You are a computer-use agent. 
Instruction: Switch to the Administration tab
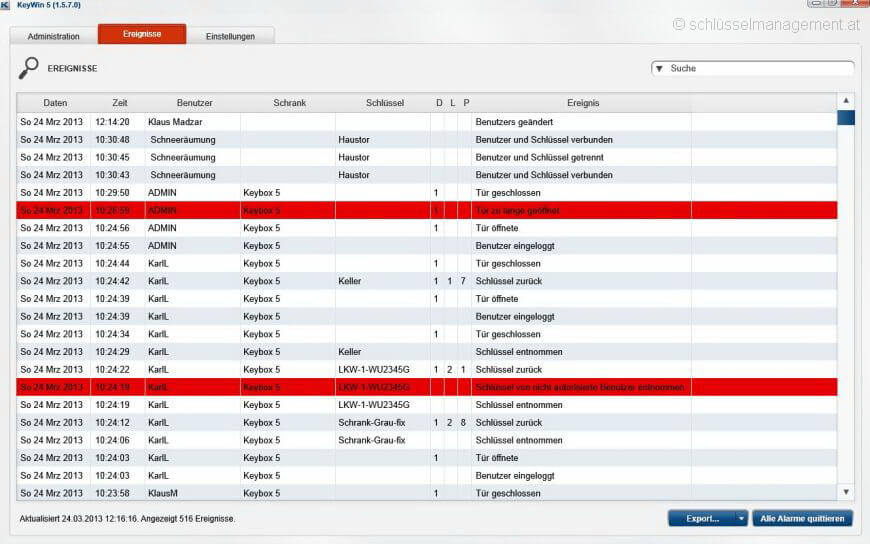53,36
